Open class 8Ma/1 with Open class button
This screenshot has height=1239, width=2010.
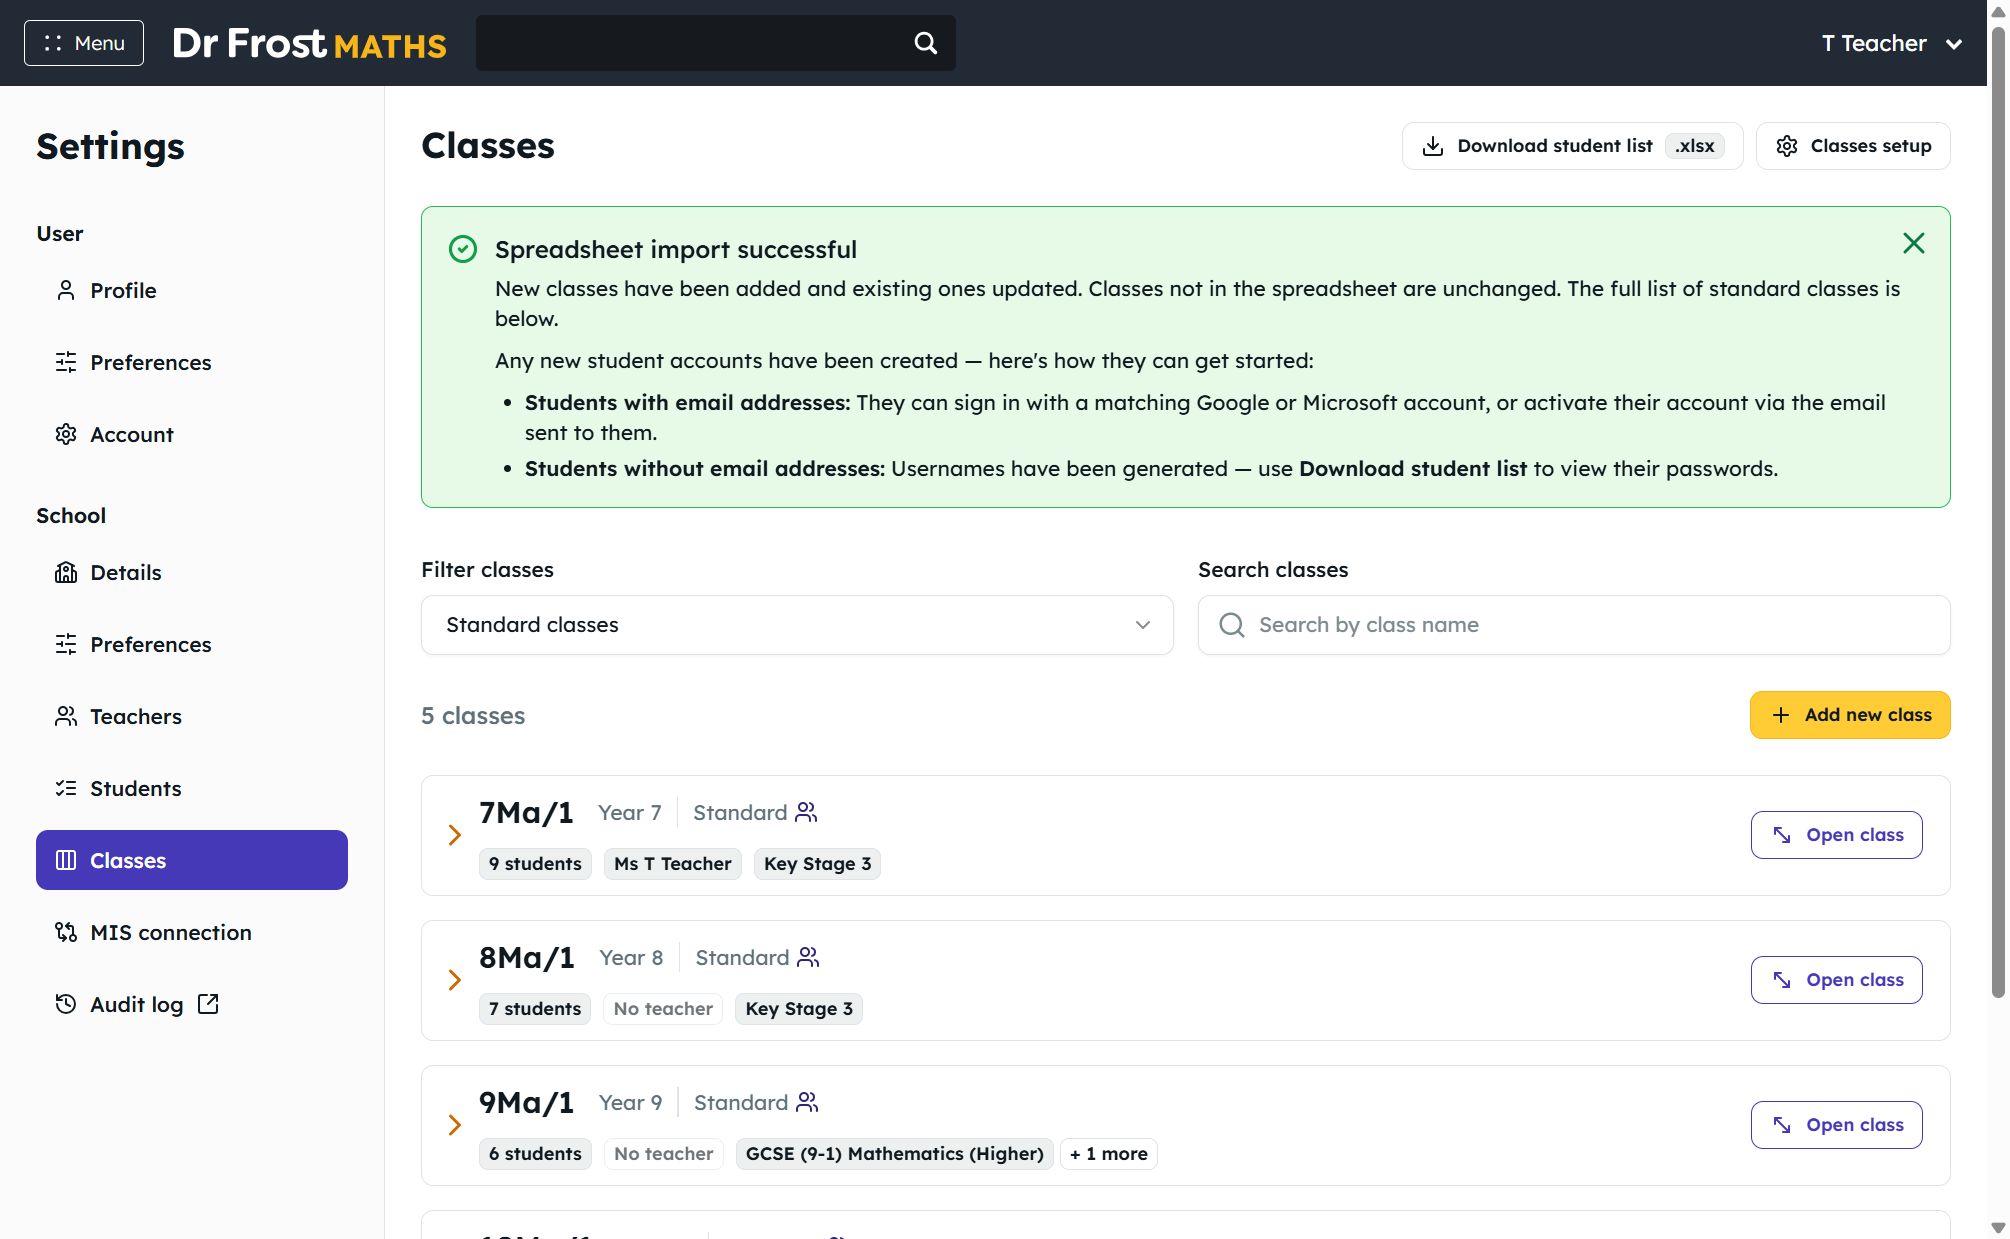click(1836, 980)
